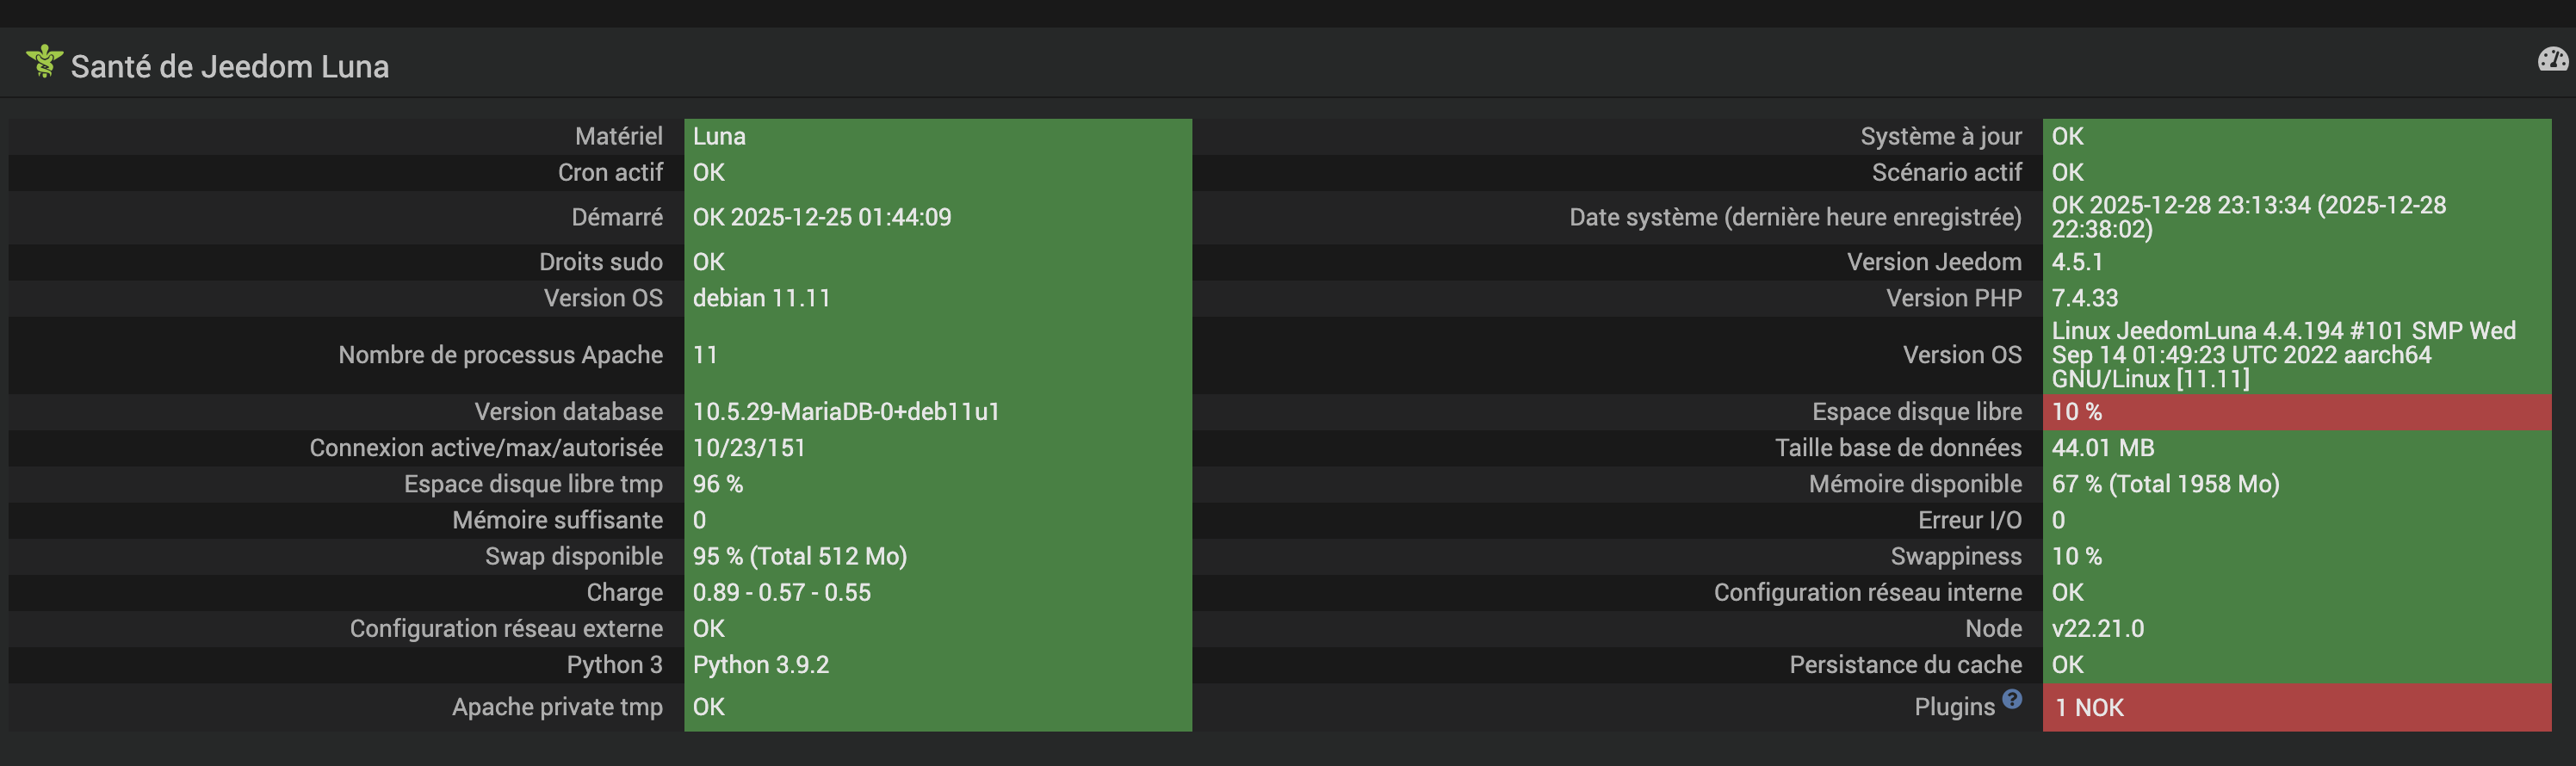Click the 'debian 11.11' version value

coord(761,298)
